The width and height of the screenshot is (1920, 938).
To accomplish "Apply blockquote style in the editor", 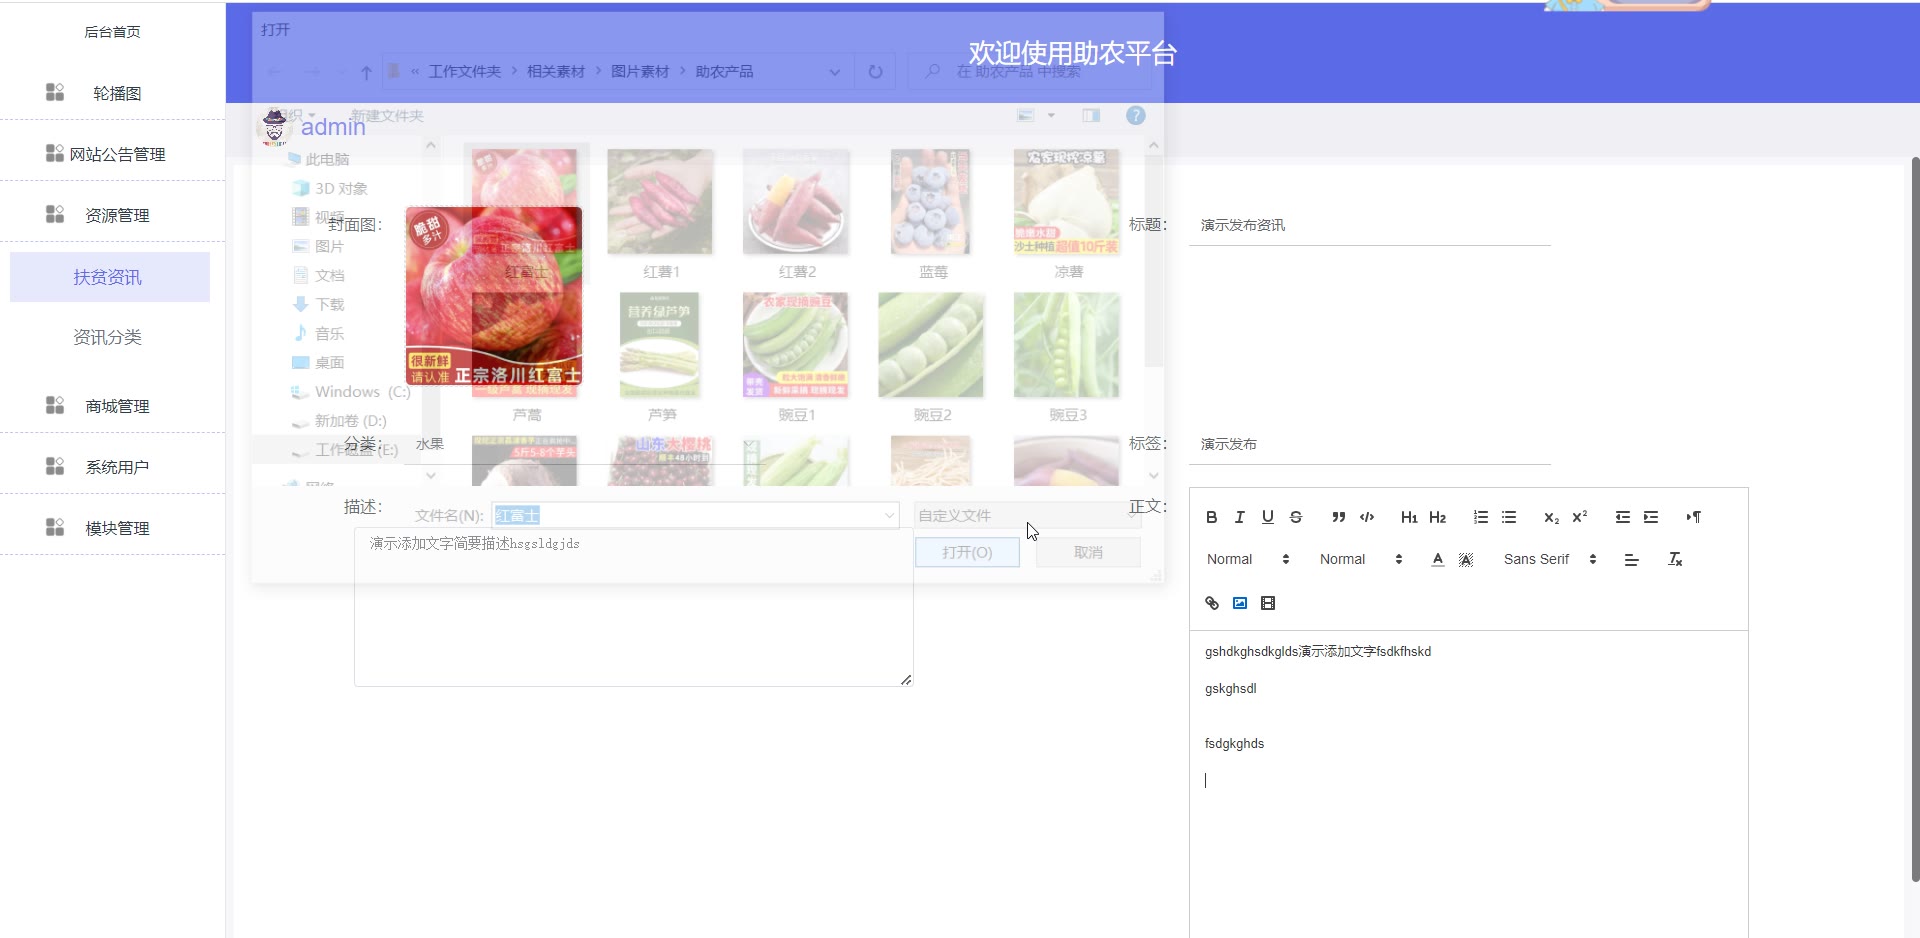I will (1338, 517).
